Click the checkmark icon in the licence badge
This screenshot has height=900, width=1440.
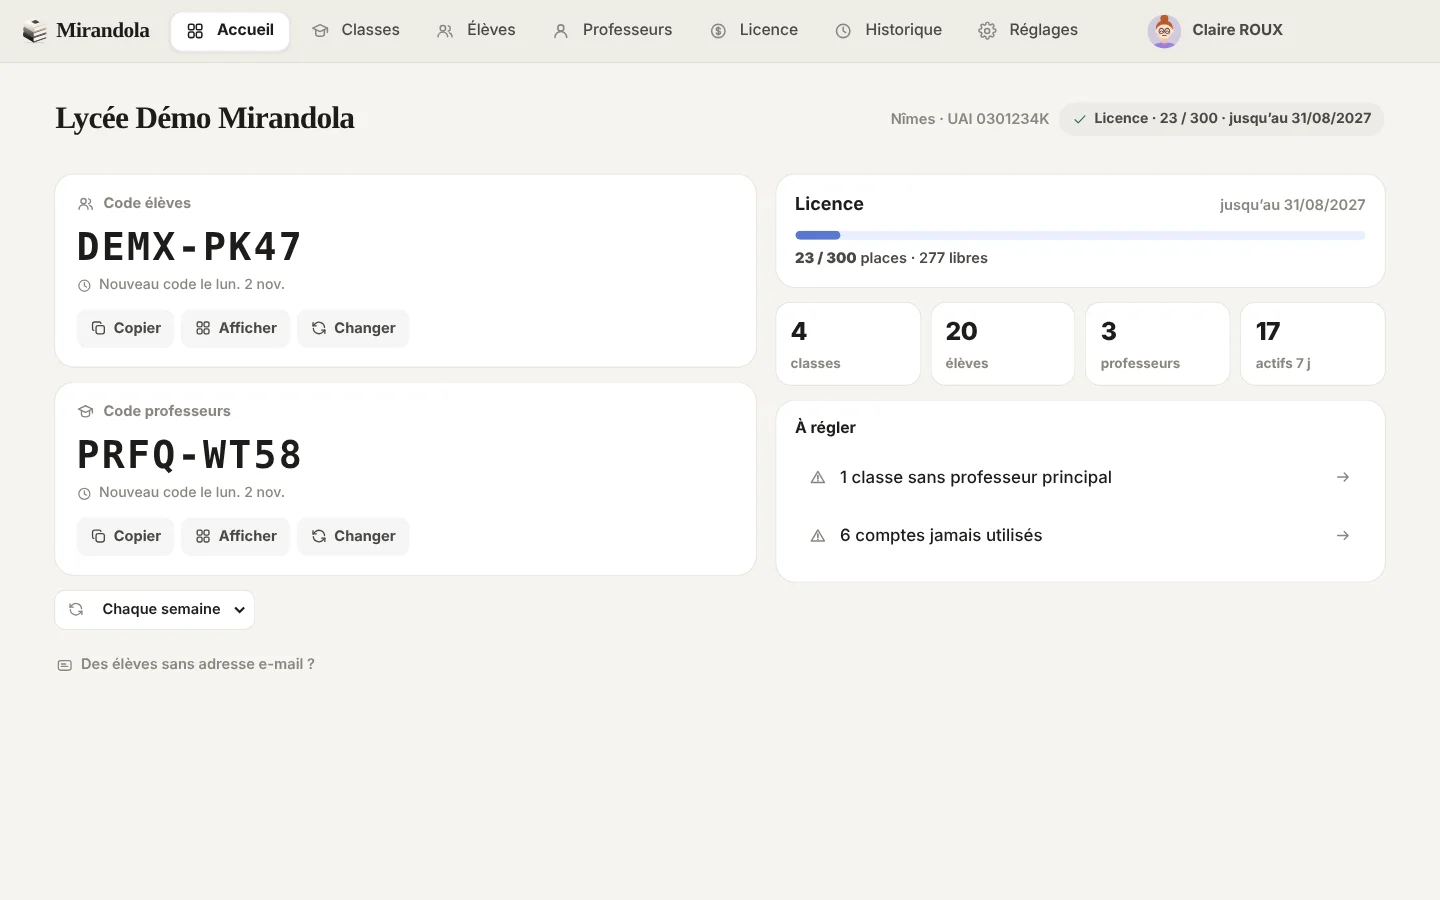1080,119
